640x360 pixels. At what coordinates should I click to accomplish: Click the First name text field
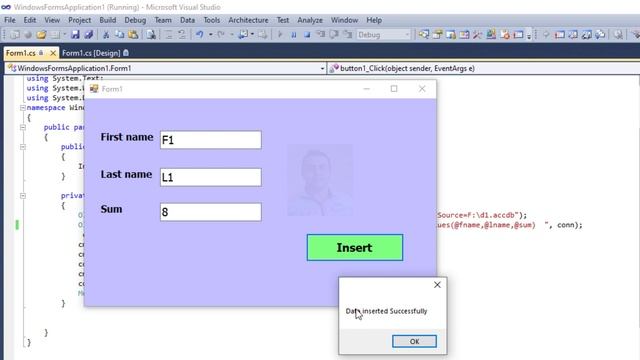coord(211,140)
